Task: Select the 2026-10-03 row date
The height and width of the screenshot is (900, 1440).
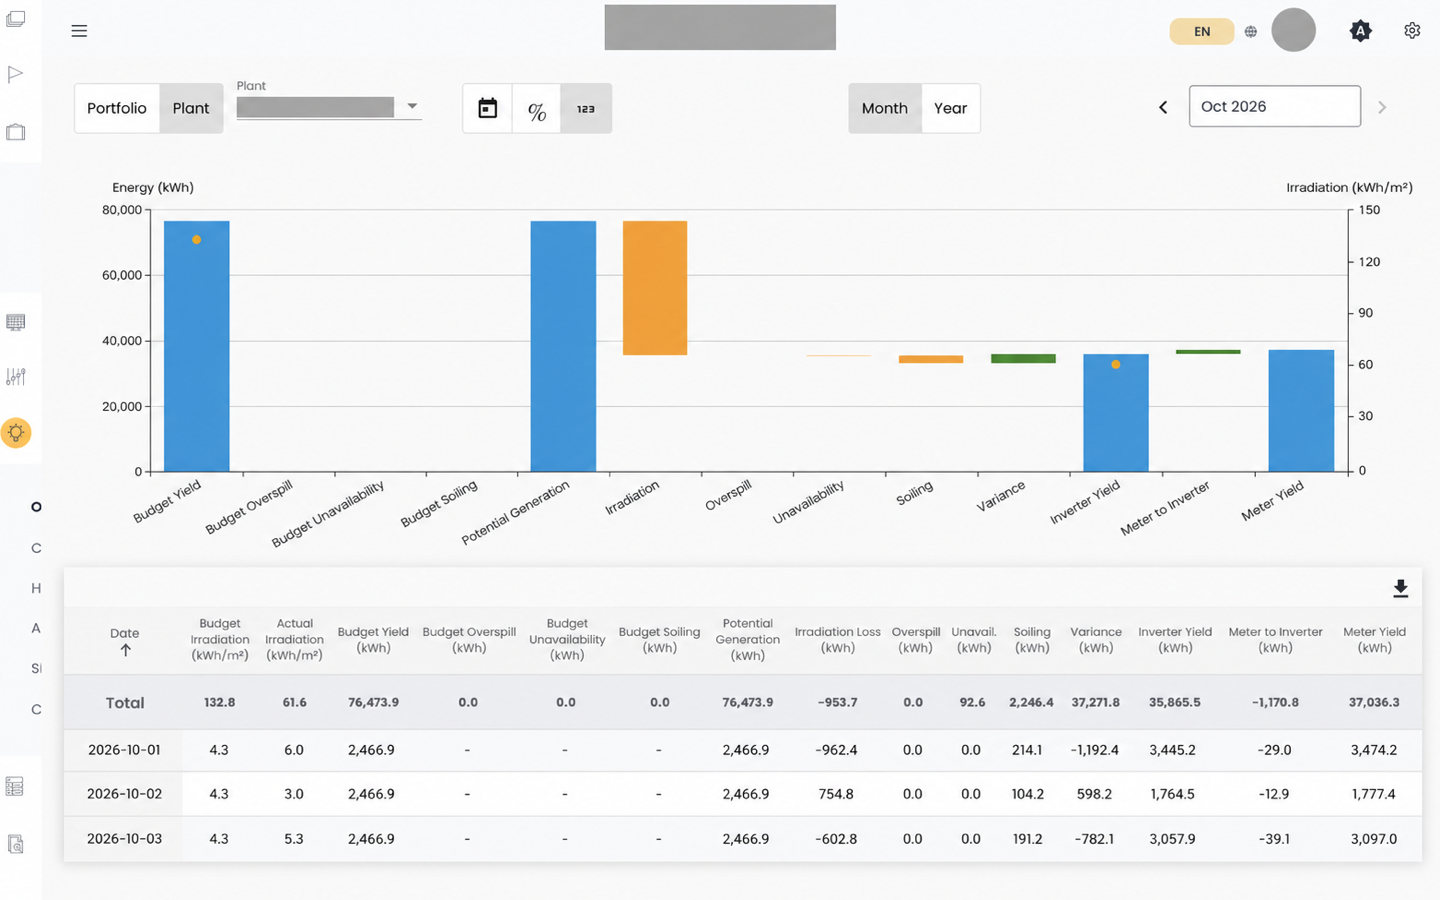Action: pyautogui.click(x=124, y=839)
